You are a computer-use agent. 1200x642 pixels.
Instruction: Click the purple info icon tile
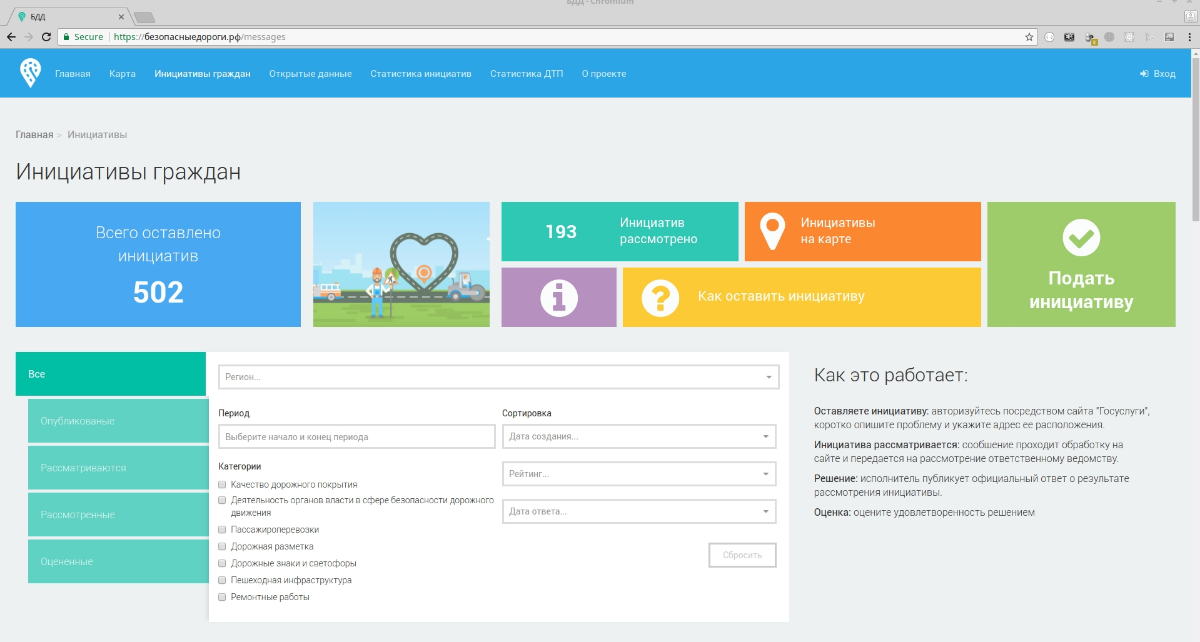click(559, 297)
